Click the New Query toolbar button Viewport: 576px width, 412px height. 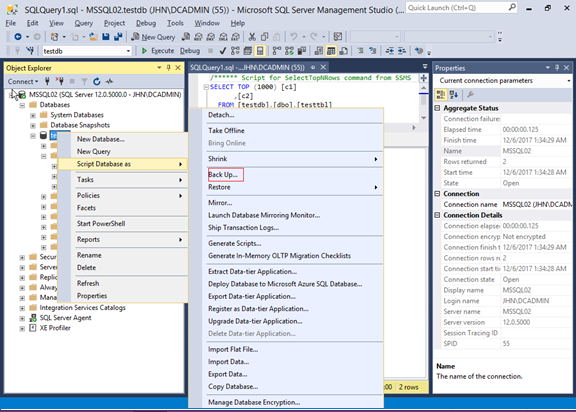pos(153,37)
